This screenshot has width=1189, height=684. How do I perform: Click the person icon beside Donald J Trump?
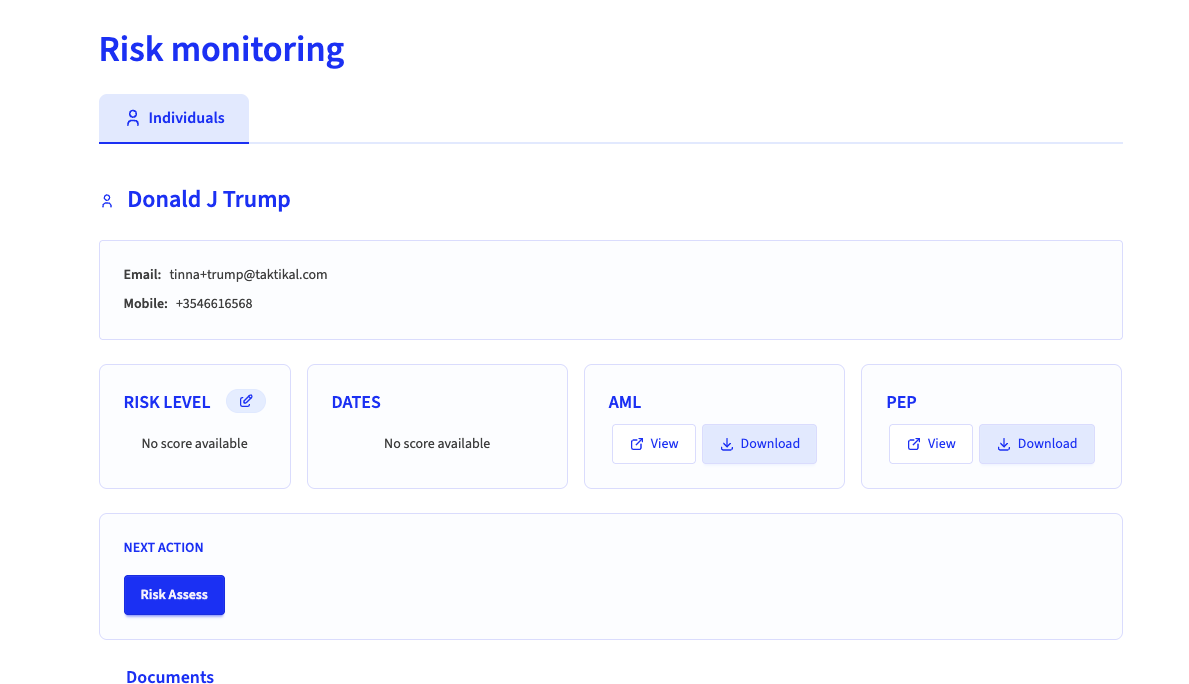(107, 201)
